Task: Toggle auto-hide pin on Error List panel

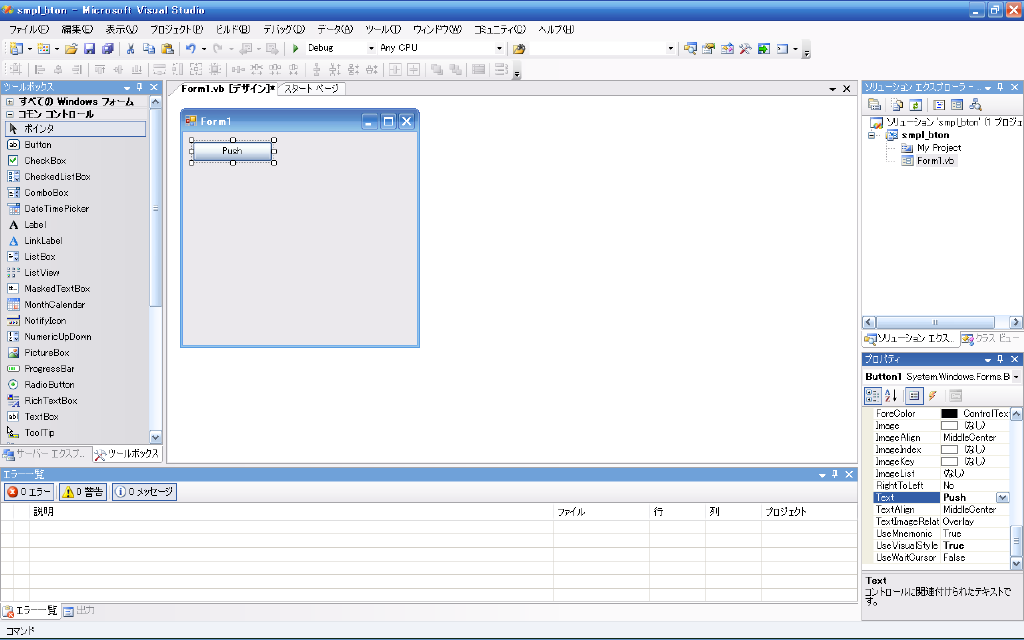Action: coord(835,474)
